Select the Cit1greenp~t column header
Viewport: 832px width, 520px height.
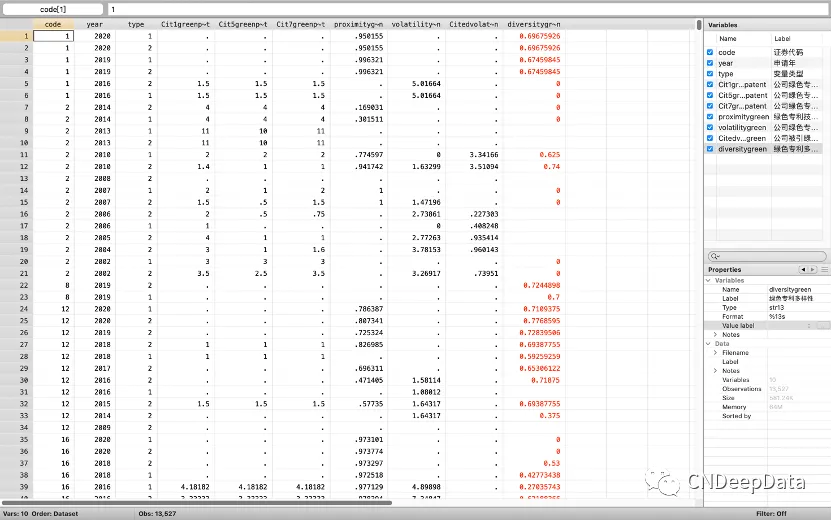(186, 24)
